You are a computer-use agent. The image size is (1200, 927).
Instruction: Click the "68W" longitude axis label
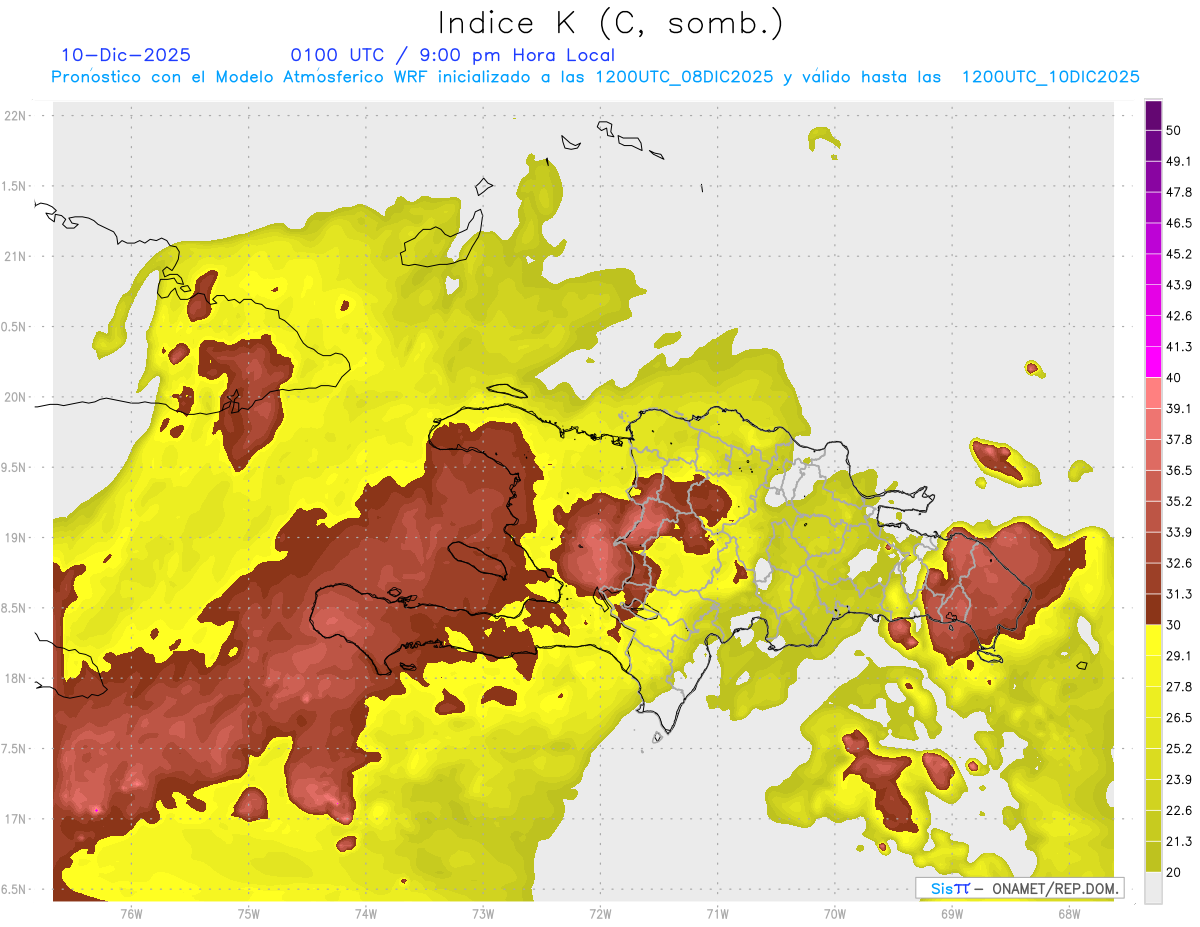click(1068, 914)
